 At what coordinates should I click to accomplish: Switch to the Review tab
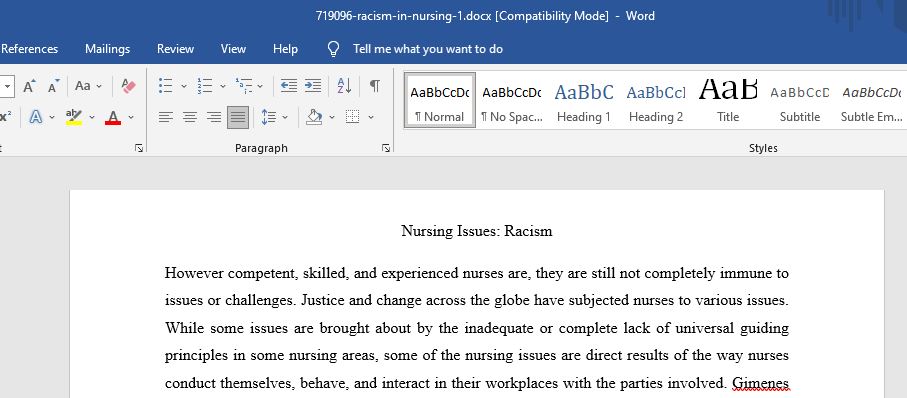(x=175, y=49)
